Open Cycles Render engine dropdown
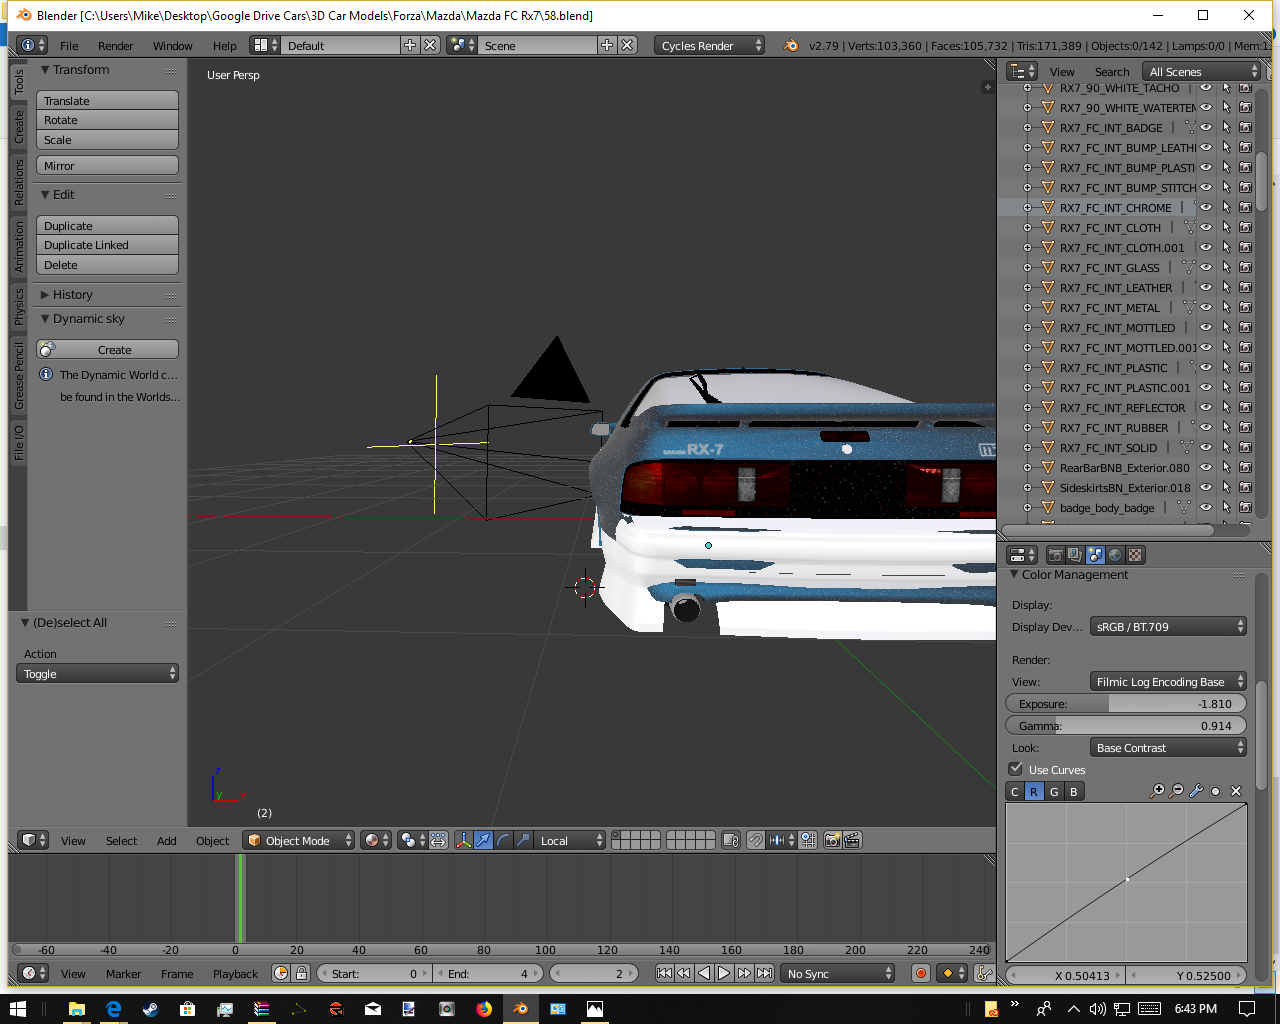 [710, 45]
